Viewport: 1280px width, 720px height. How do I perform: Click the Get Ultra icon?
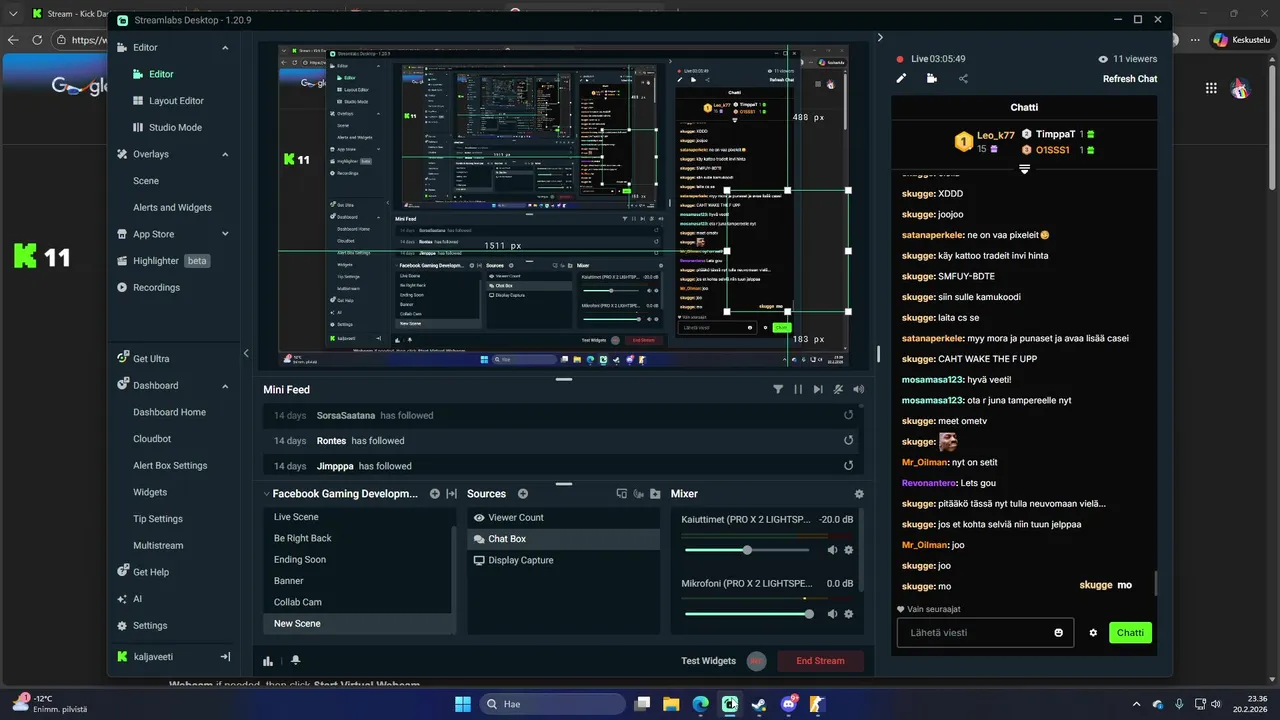click(x=122, y=358)
